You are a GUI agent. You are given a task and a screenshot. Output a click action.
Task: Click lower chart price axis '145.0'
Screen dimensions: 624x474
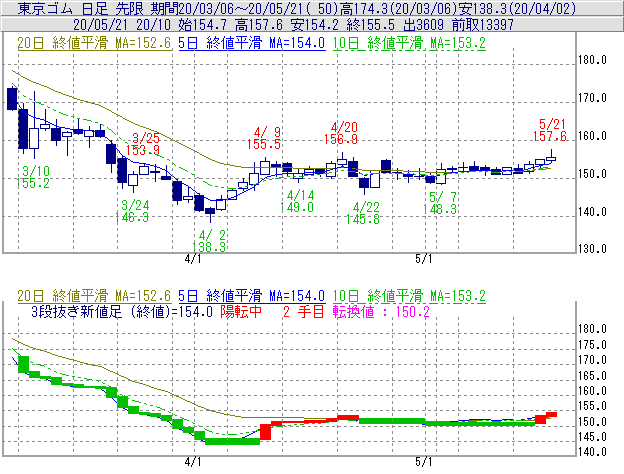click(592, 437)
